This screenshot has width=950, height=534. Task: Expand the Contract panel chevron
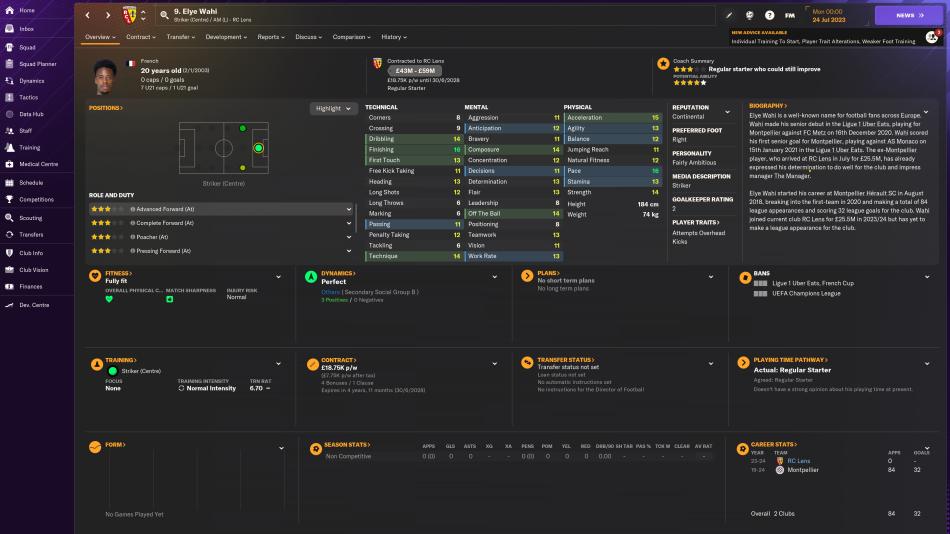pyautogui.click(x=495, y=364)
